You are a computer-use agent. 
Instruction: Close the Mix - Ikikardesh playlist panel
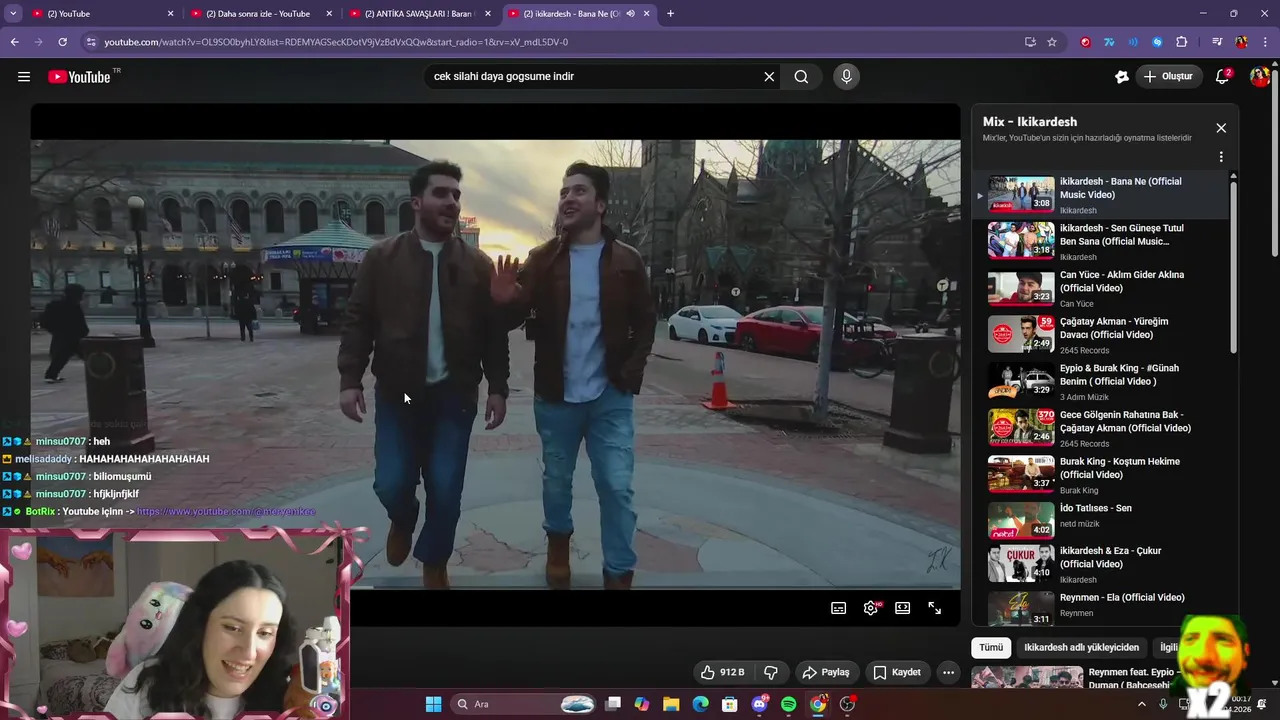coord(1221,128)
